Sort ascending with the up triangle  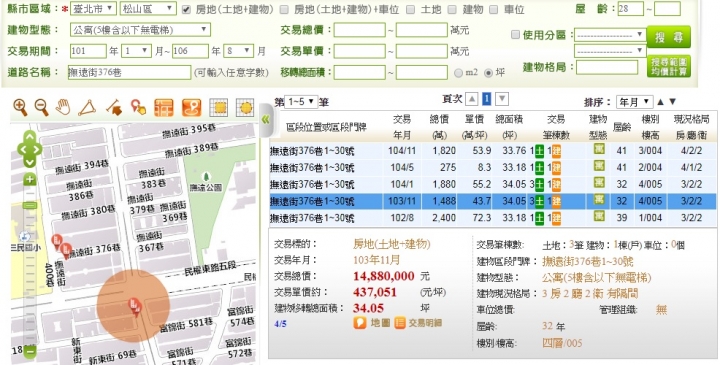[660, 102]
